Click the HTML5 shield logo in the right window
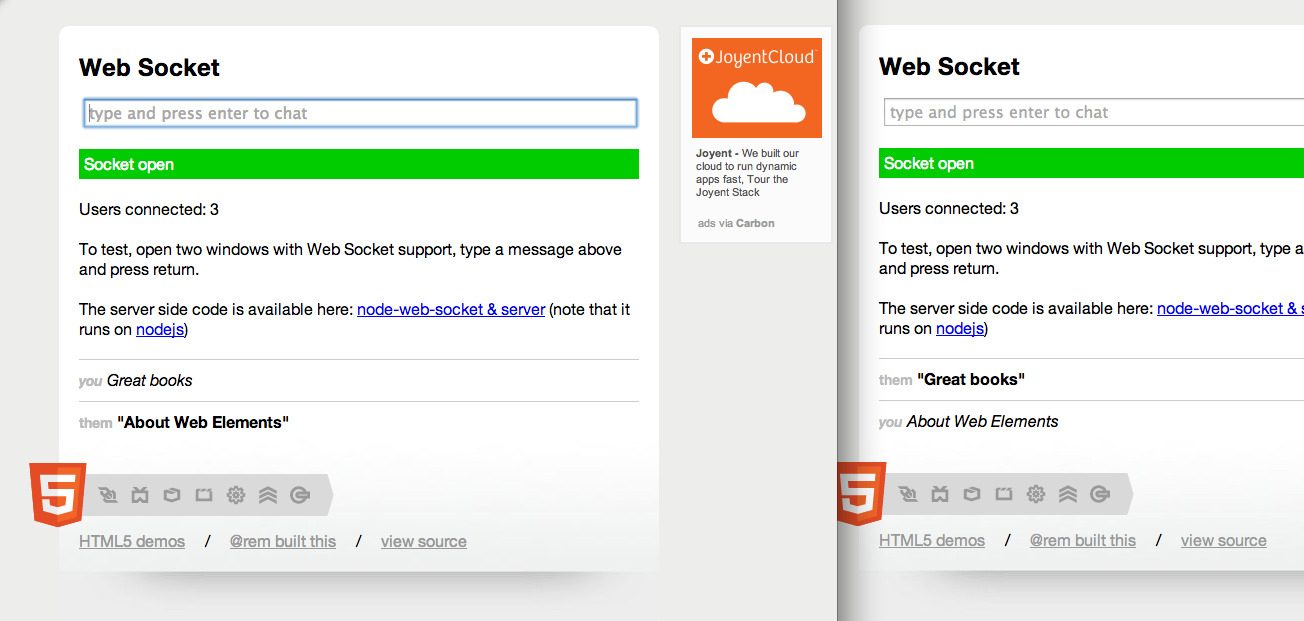Image resolution: width=1304 pixels, height=621 pixels. [861, 493]
